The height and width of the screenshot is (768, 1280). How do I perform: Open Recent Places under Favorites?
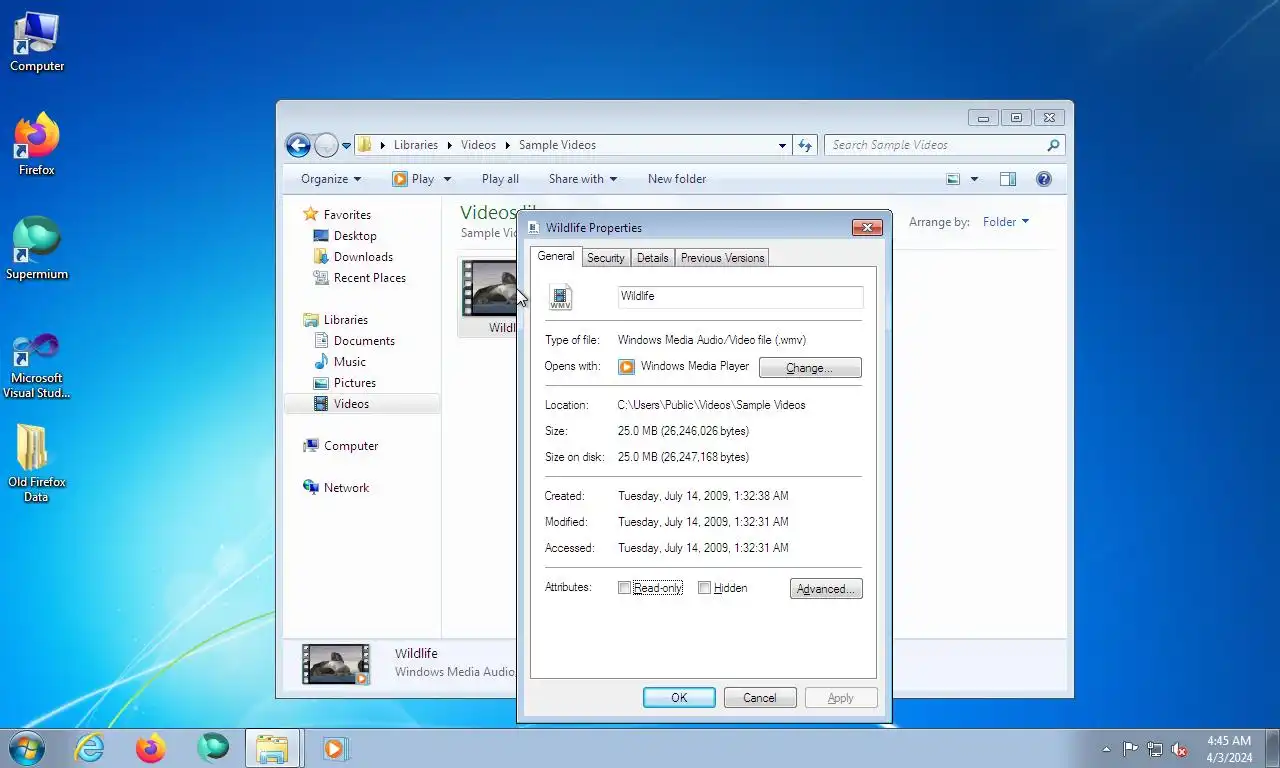point(359,278)
